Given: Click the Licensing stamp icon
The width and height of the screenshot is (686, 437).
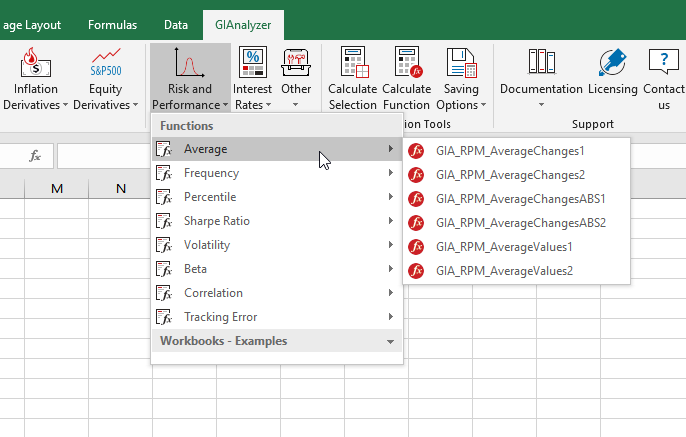Looking at the screenshot, I should click(x=613, y=62).
